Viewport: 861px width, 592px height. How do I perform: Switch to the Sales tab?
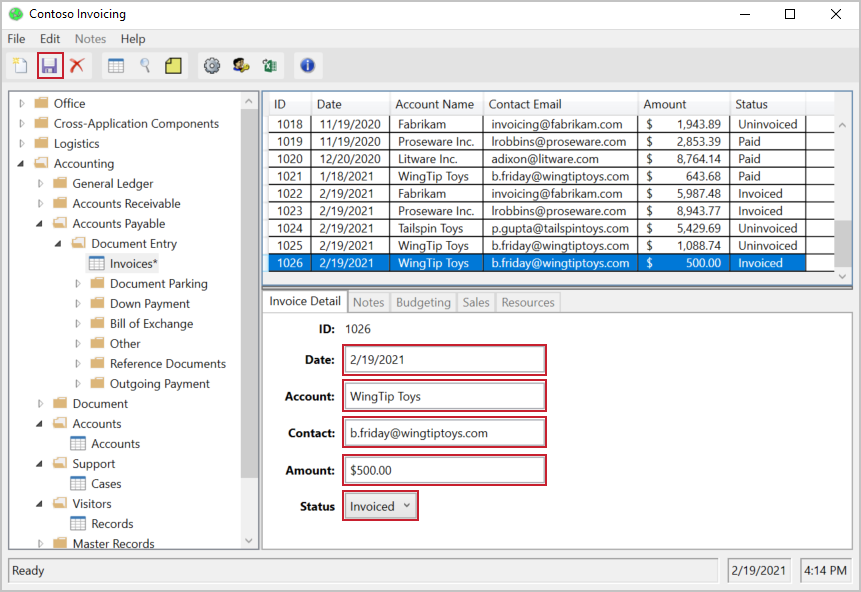coord(476,303)
